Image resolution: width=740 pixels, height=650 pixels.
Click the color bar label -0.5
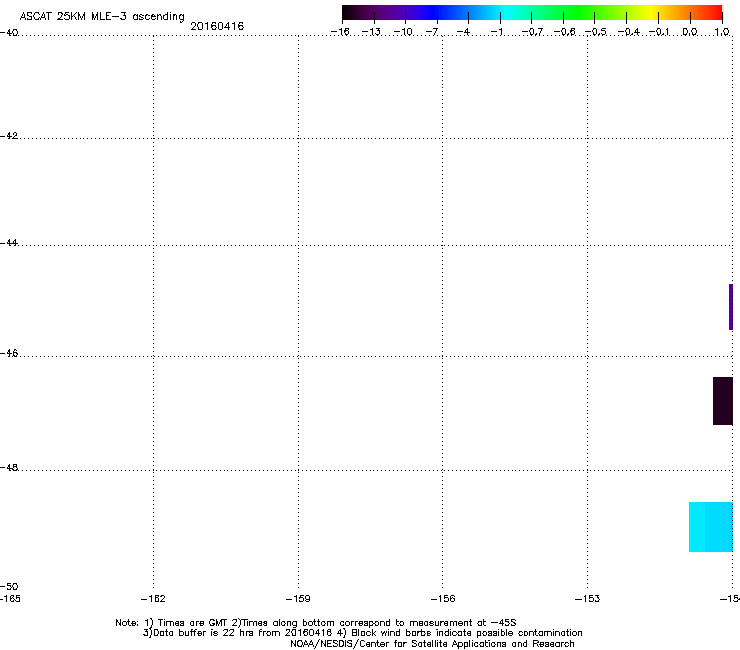click(596, 32)
